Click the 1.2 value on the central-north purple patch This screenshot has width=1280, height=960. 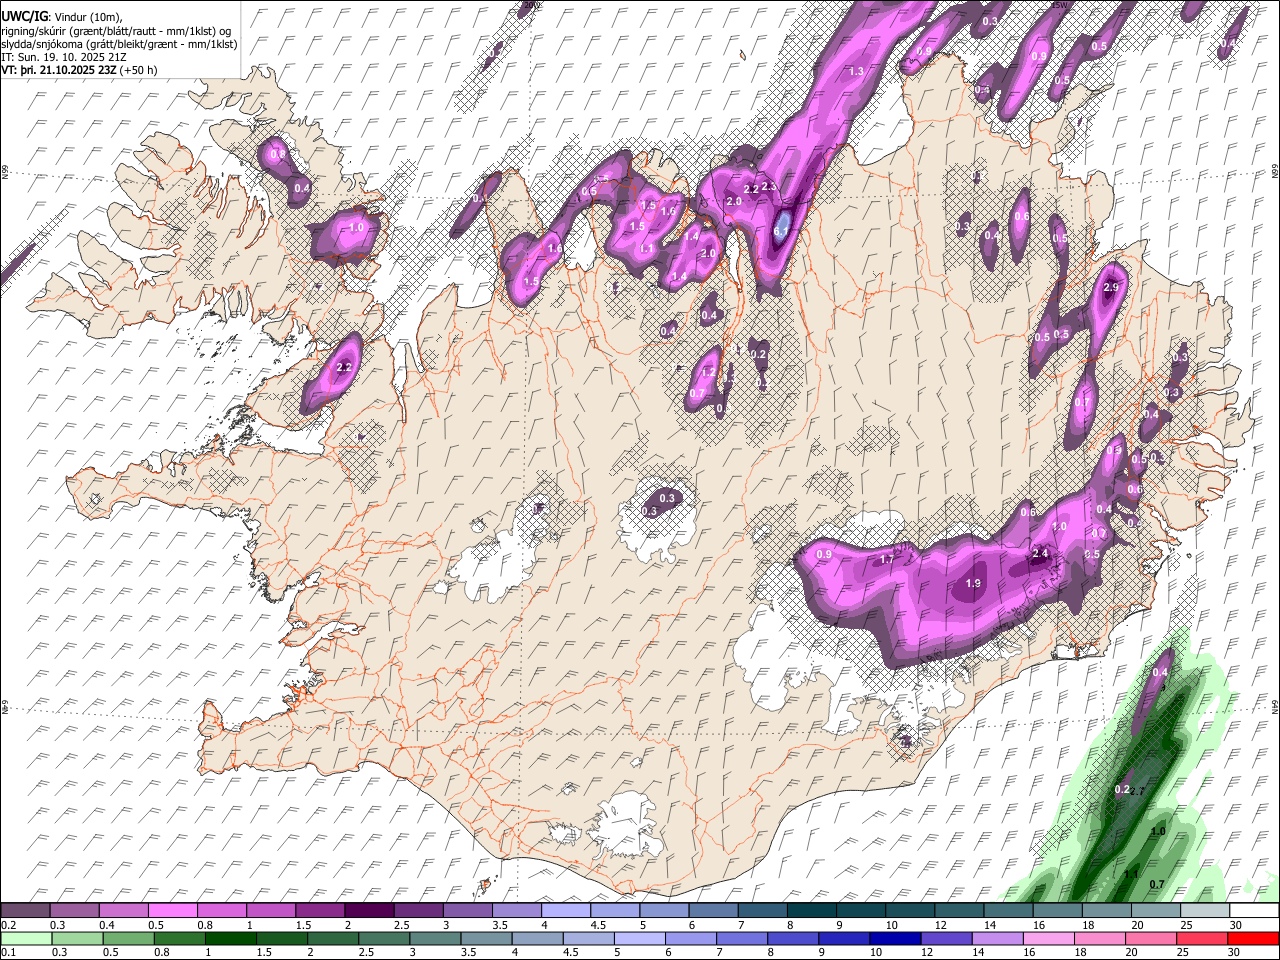click(709, 372)
